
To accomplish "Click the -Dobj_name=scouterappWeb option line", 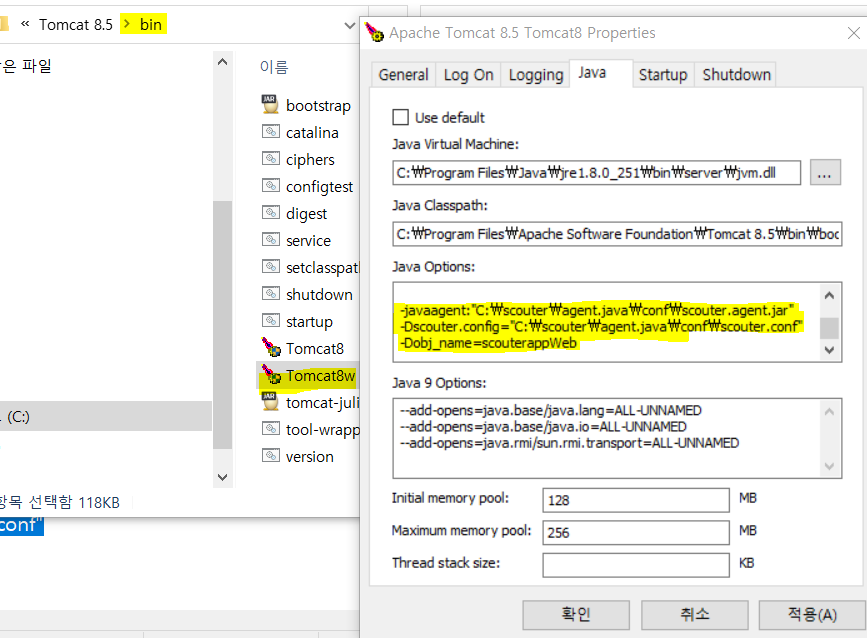I will [x=488, y=343].
